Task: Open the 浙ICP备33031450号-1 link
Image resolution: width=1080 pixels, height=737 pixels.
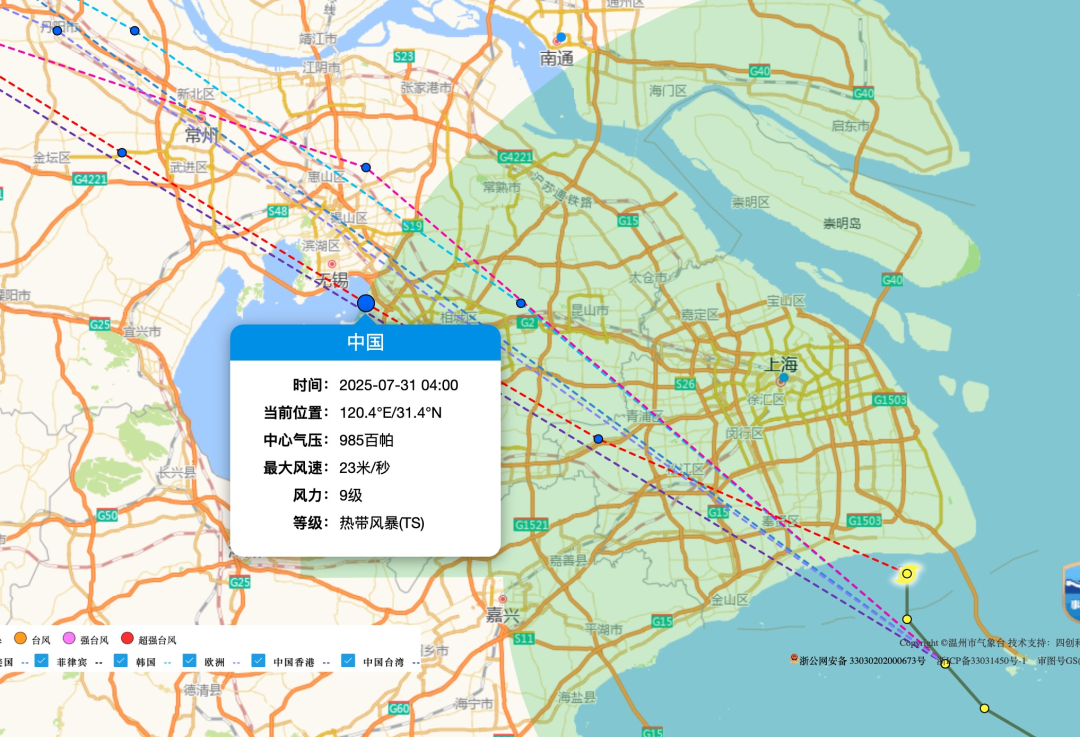Action: [982, 661]
